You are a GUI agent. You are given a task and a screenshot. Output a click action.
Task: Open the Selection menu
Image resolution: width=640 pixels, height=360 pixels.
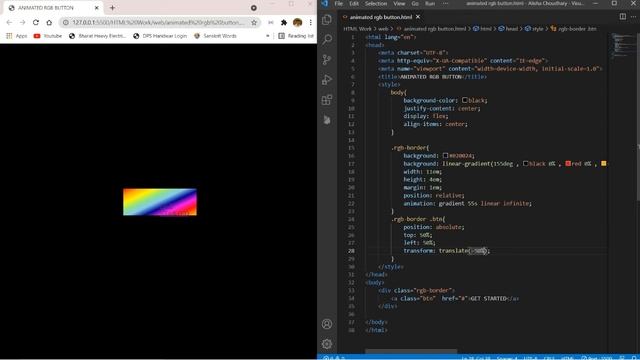(x=376, y=3)
